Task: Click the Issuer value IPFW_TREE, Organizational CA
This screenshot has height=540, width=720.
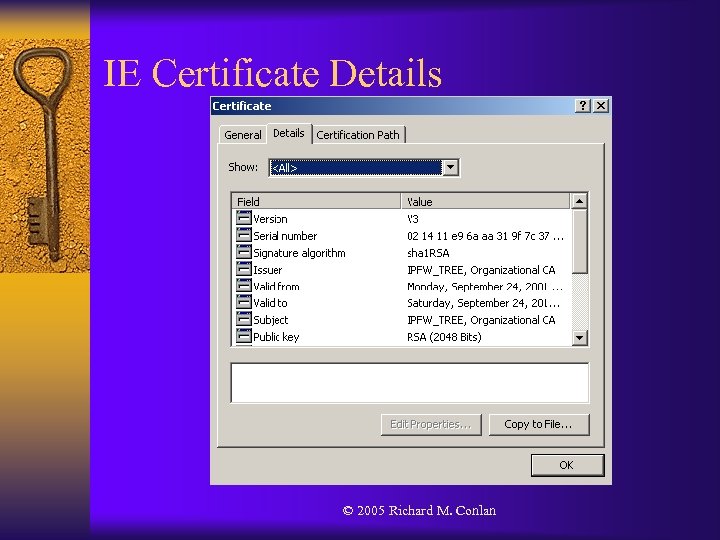Action: click(x=481, y=270)
